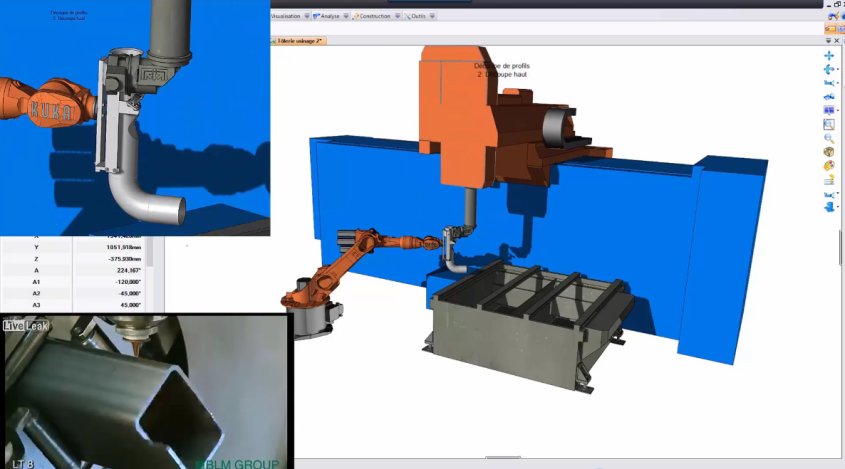Select the A1 axis value field

109,282
